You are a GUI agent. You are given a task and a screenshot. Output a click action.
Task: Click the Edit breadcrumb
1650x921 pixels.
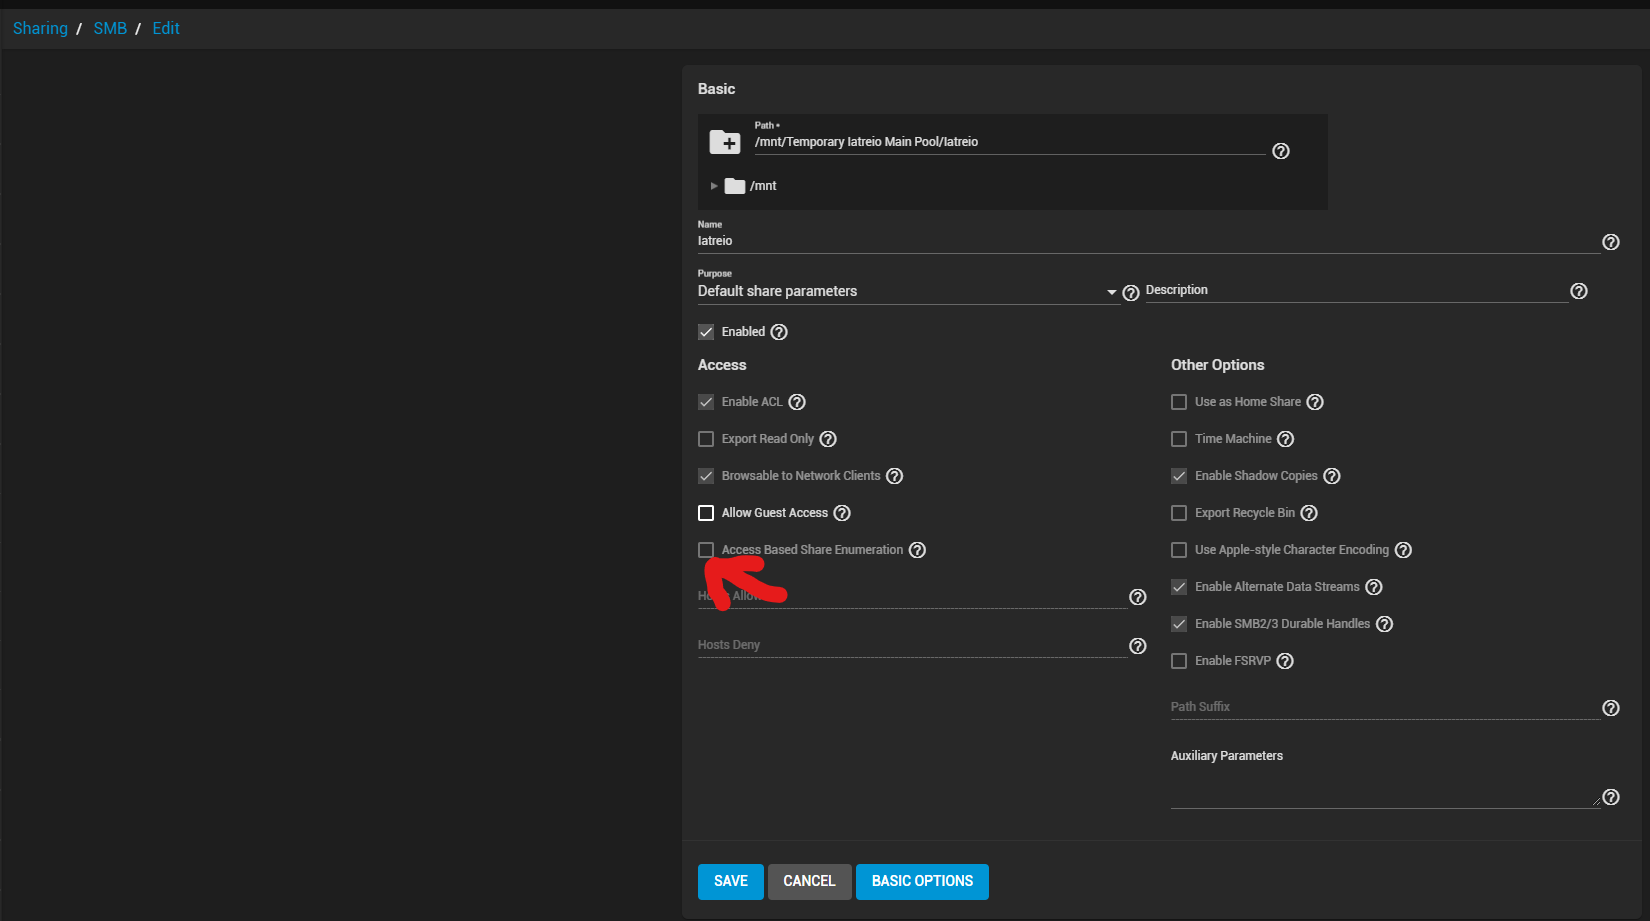click(166, 28)
